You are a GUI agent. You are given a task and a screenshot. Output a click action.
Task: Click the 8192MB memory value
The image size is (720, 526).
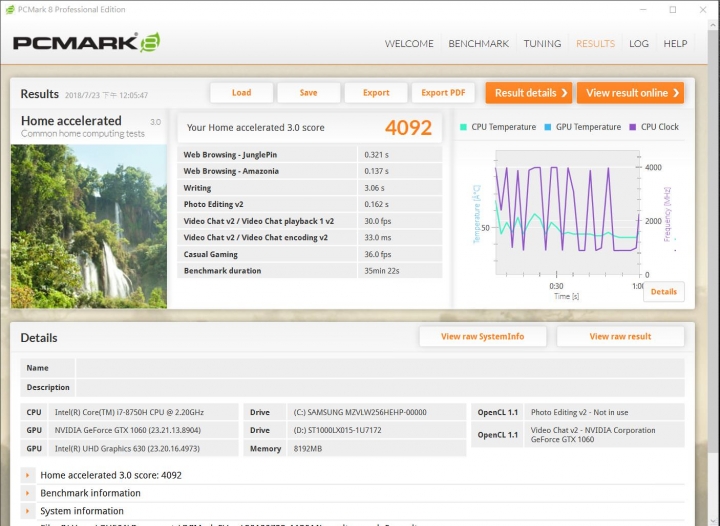pyautogui.click(x=308, y=449)
